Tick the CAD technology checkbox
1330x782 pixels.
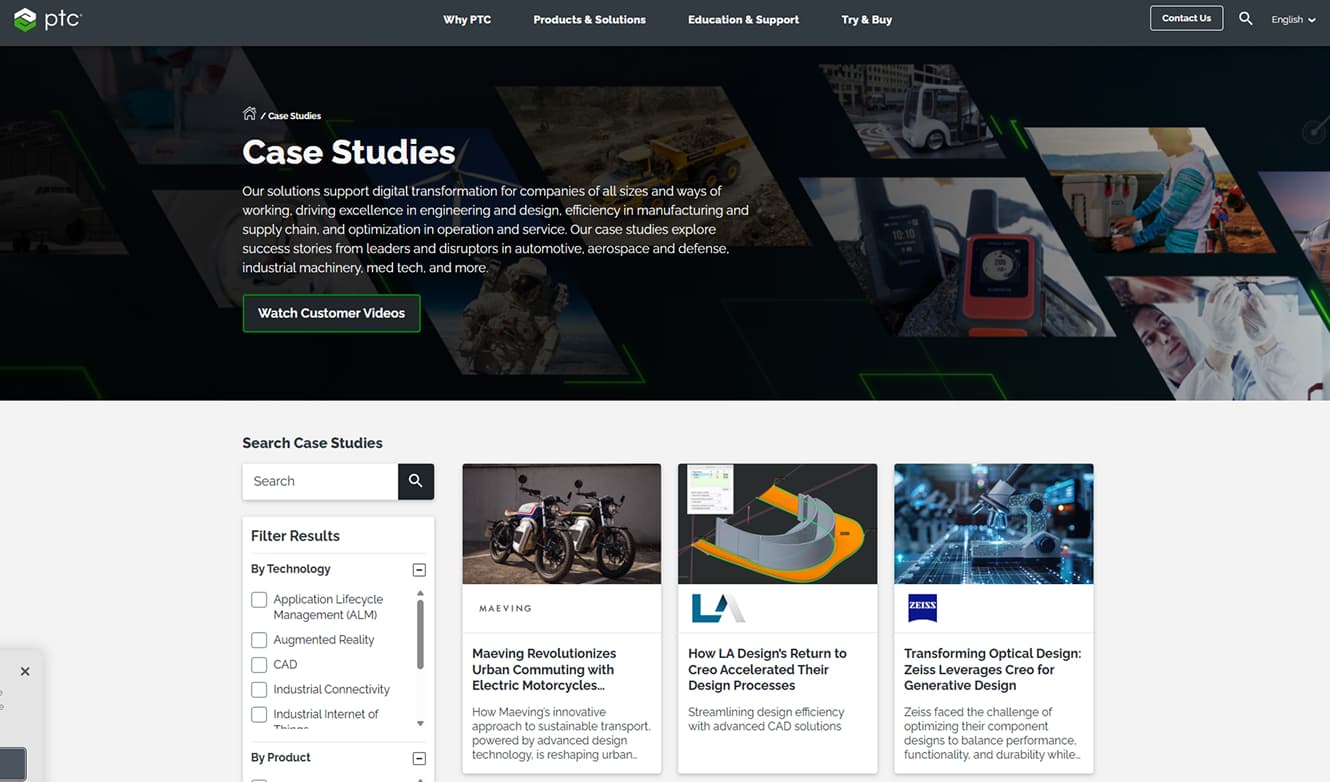(259, 664)
